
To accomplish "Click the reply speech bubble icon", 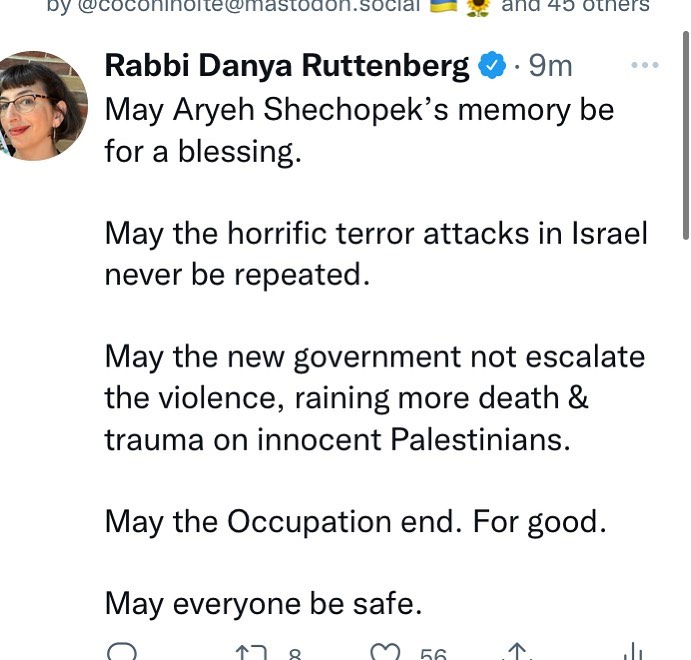I will tap(121, 652).
